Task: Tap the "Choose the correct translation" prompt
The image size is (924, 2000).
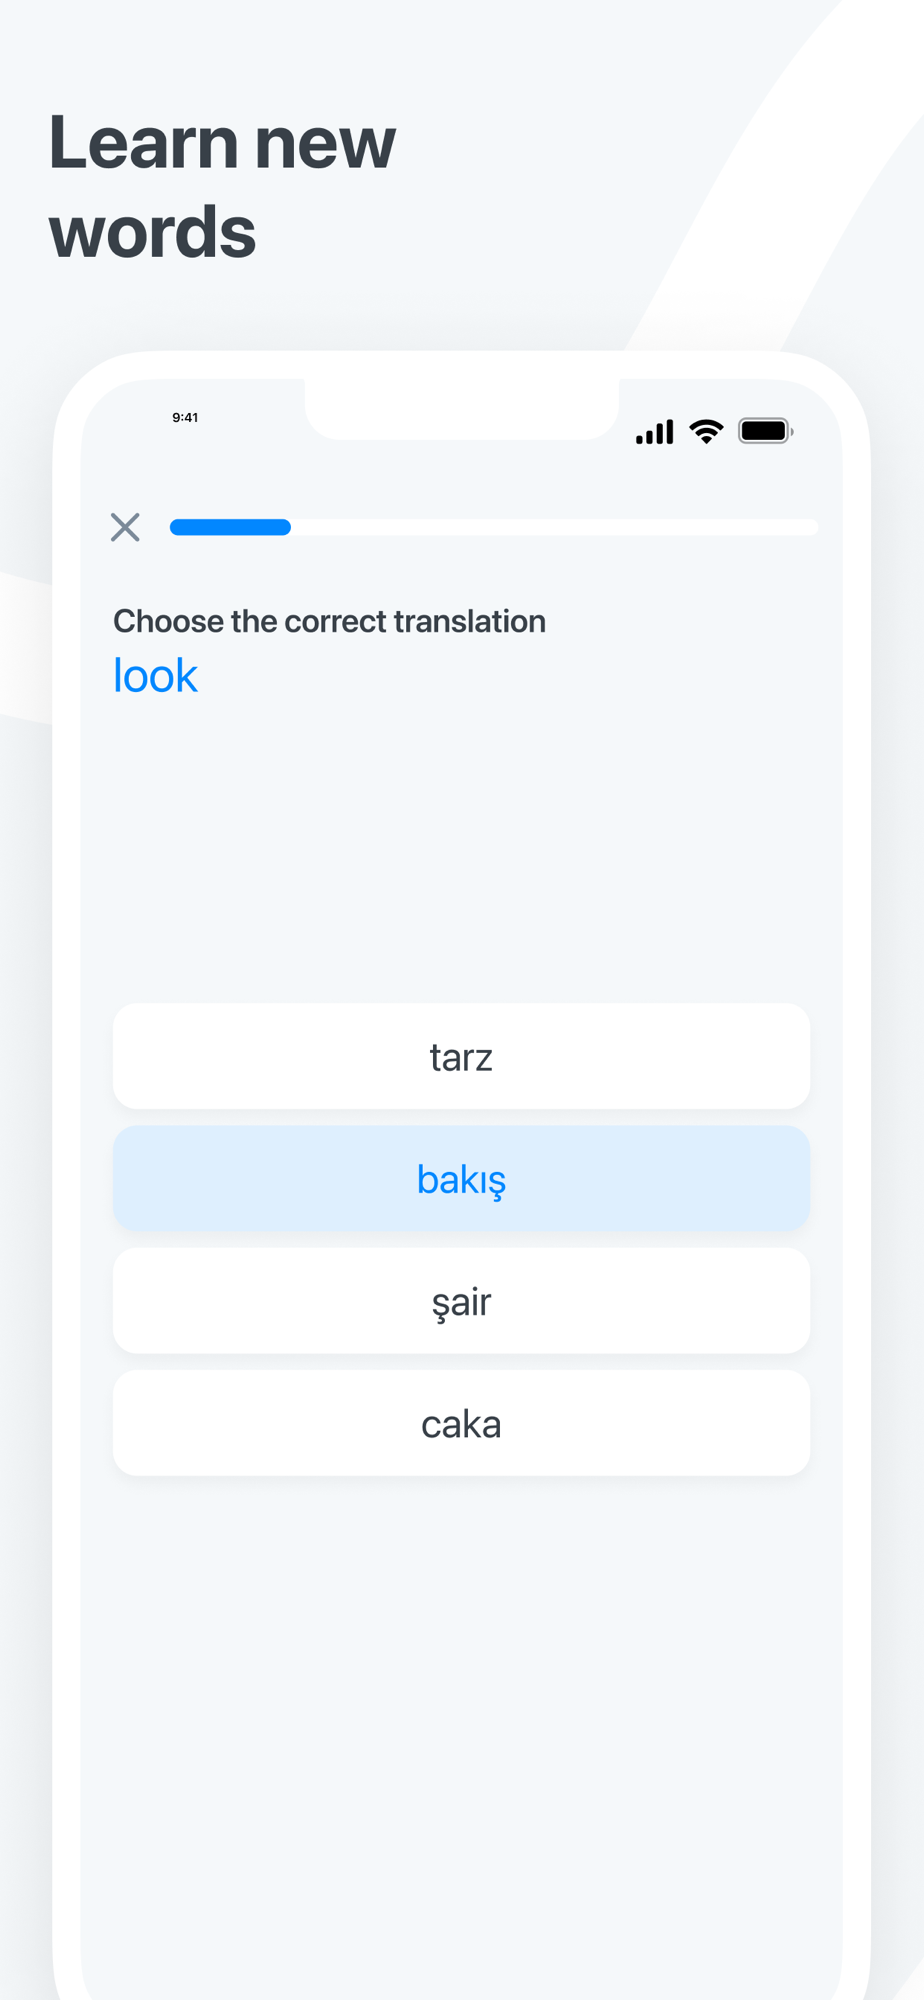Action: (329, 621)
